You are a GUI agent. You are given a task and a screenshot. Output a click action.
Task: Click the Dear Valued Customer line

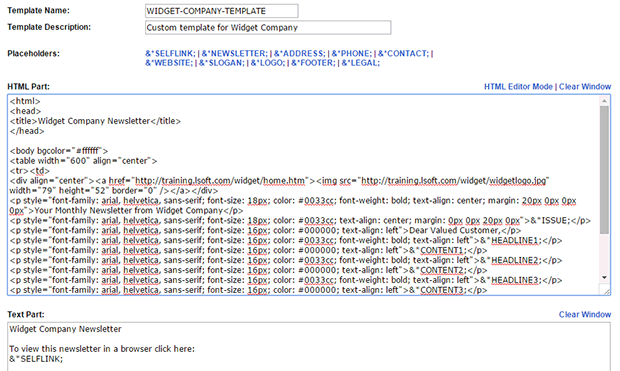(265, 230)
